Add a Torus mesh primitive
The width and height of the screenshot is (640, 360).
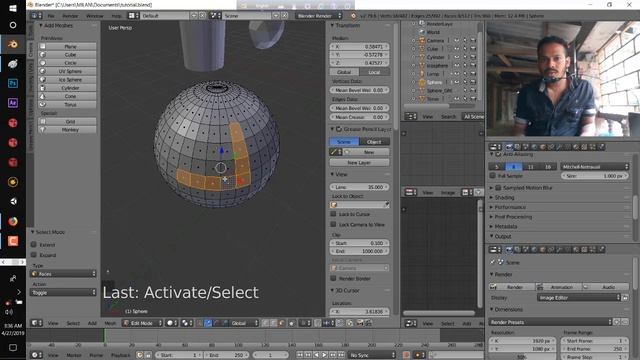67,104
